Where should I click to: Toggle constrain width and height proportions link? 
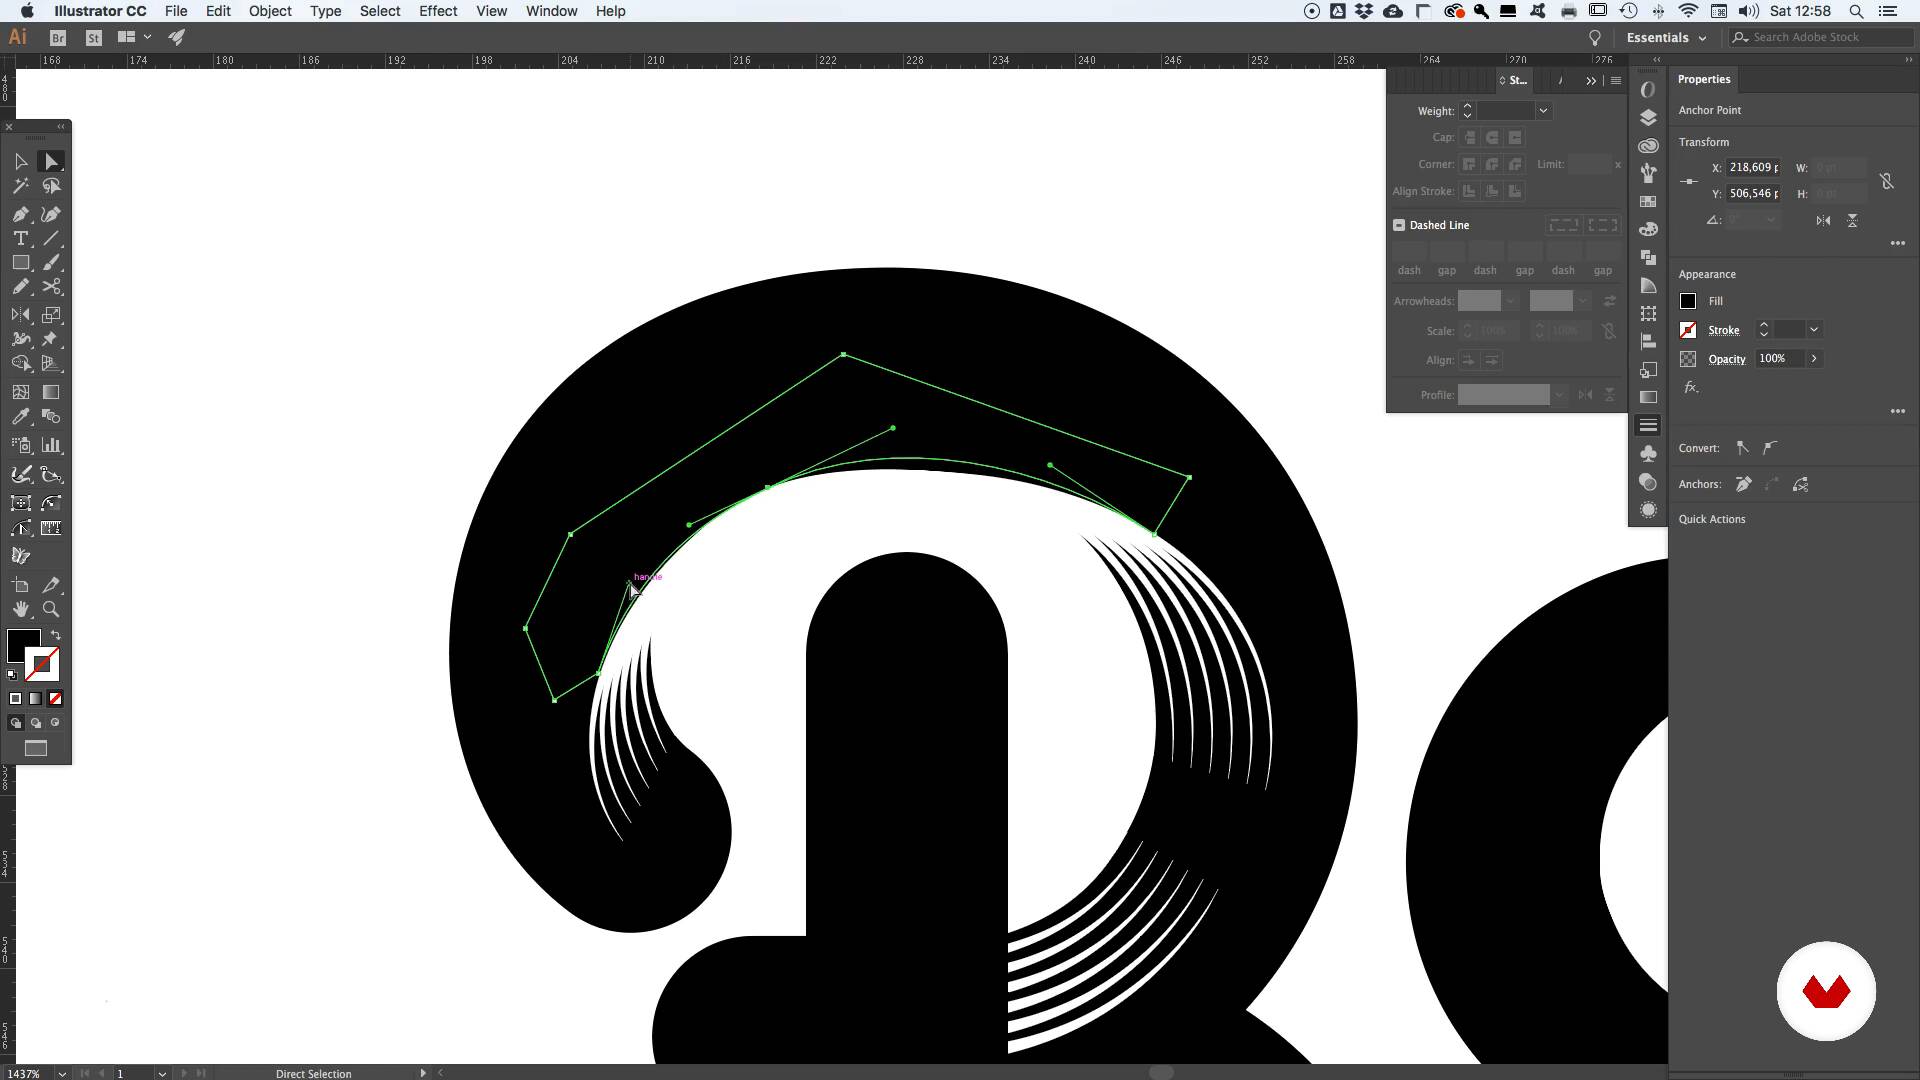(1886, 181)
